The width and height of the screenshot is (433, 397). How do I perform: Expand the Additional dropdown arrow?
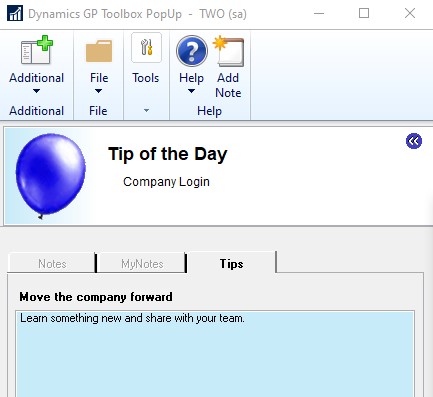(x=36, y=91)
